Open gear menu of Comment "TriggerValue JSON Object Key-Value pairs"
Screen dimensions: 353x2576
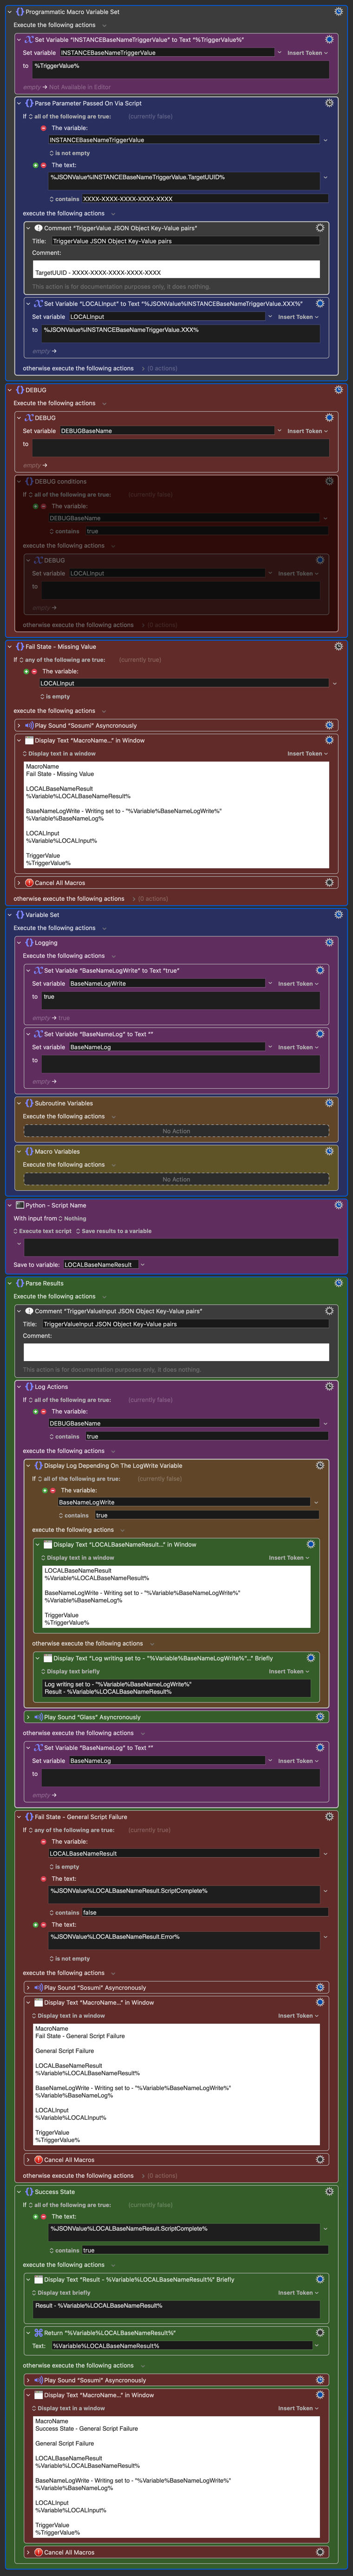(320, 228)
